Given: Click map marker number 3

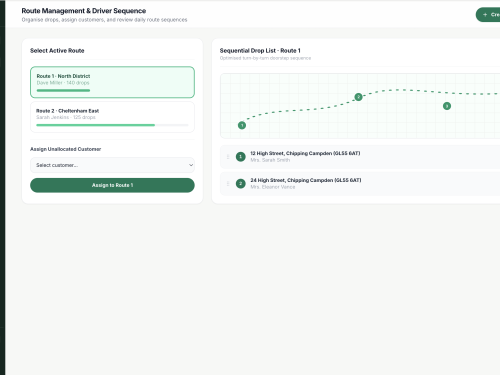Looking at the screenshot, I should click(447, 106).
